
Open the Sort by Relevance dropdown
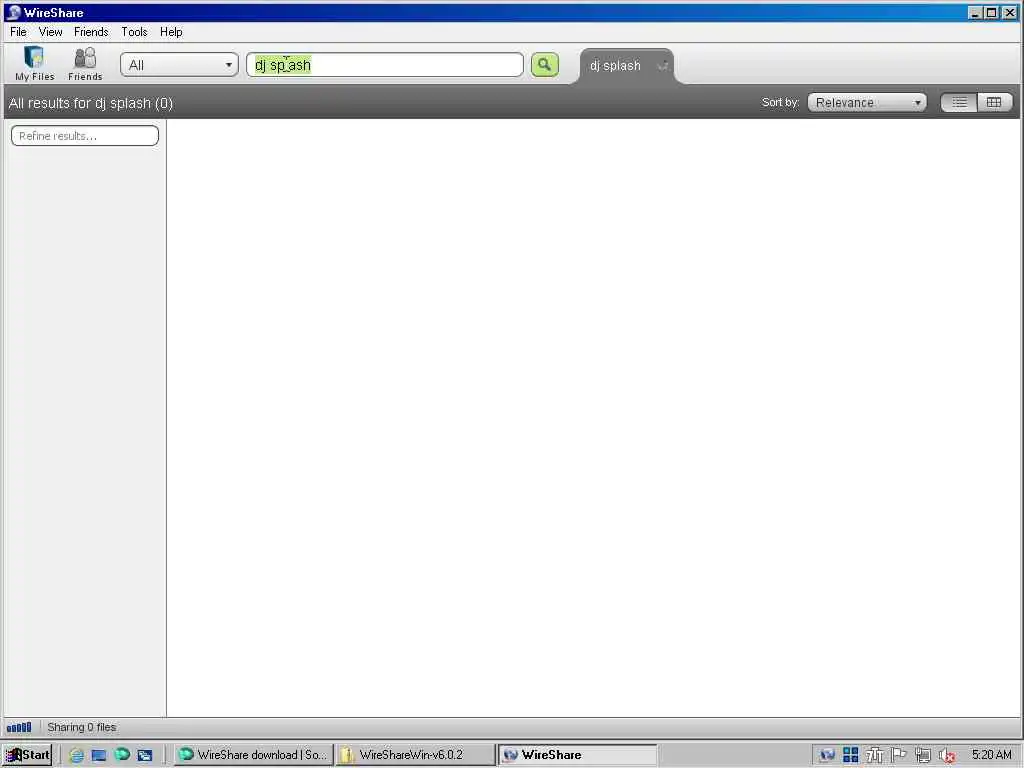pyautogui.click(x=867, y=103)
